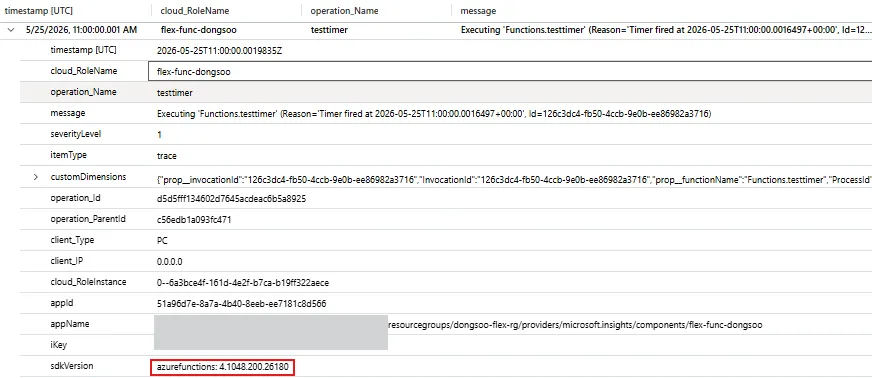The height and width of the screenshot is (378, 872).
Task: Select the flex-func-dongsoo value field for cloud_RoleName
Action: pyautogui.click(x=511, y=72)
